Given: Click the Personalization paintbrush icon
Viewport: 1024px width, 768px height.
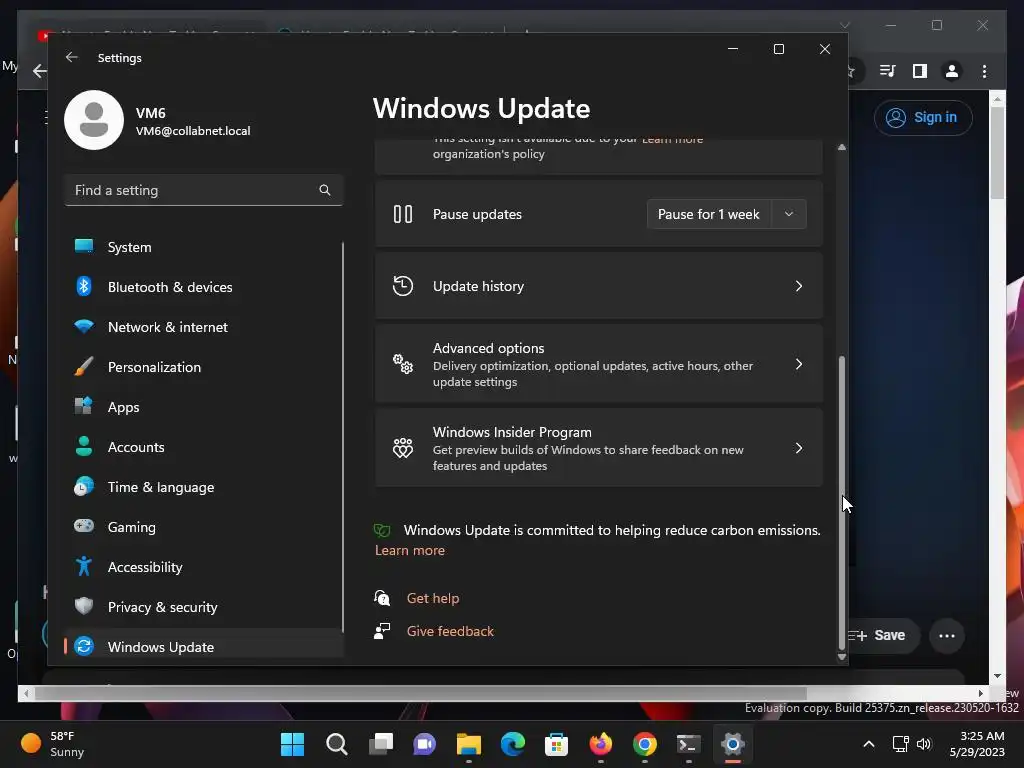Looking at the screenshot, I should pyautogui.click(x=84, y=366).
